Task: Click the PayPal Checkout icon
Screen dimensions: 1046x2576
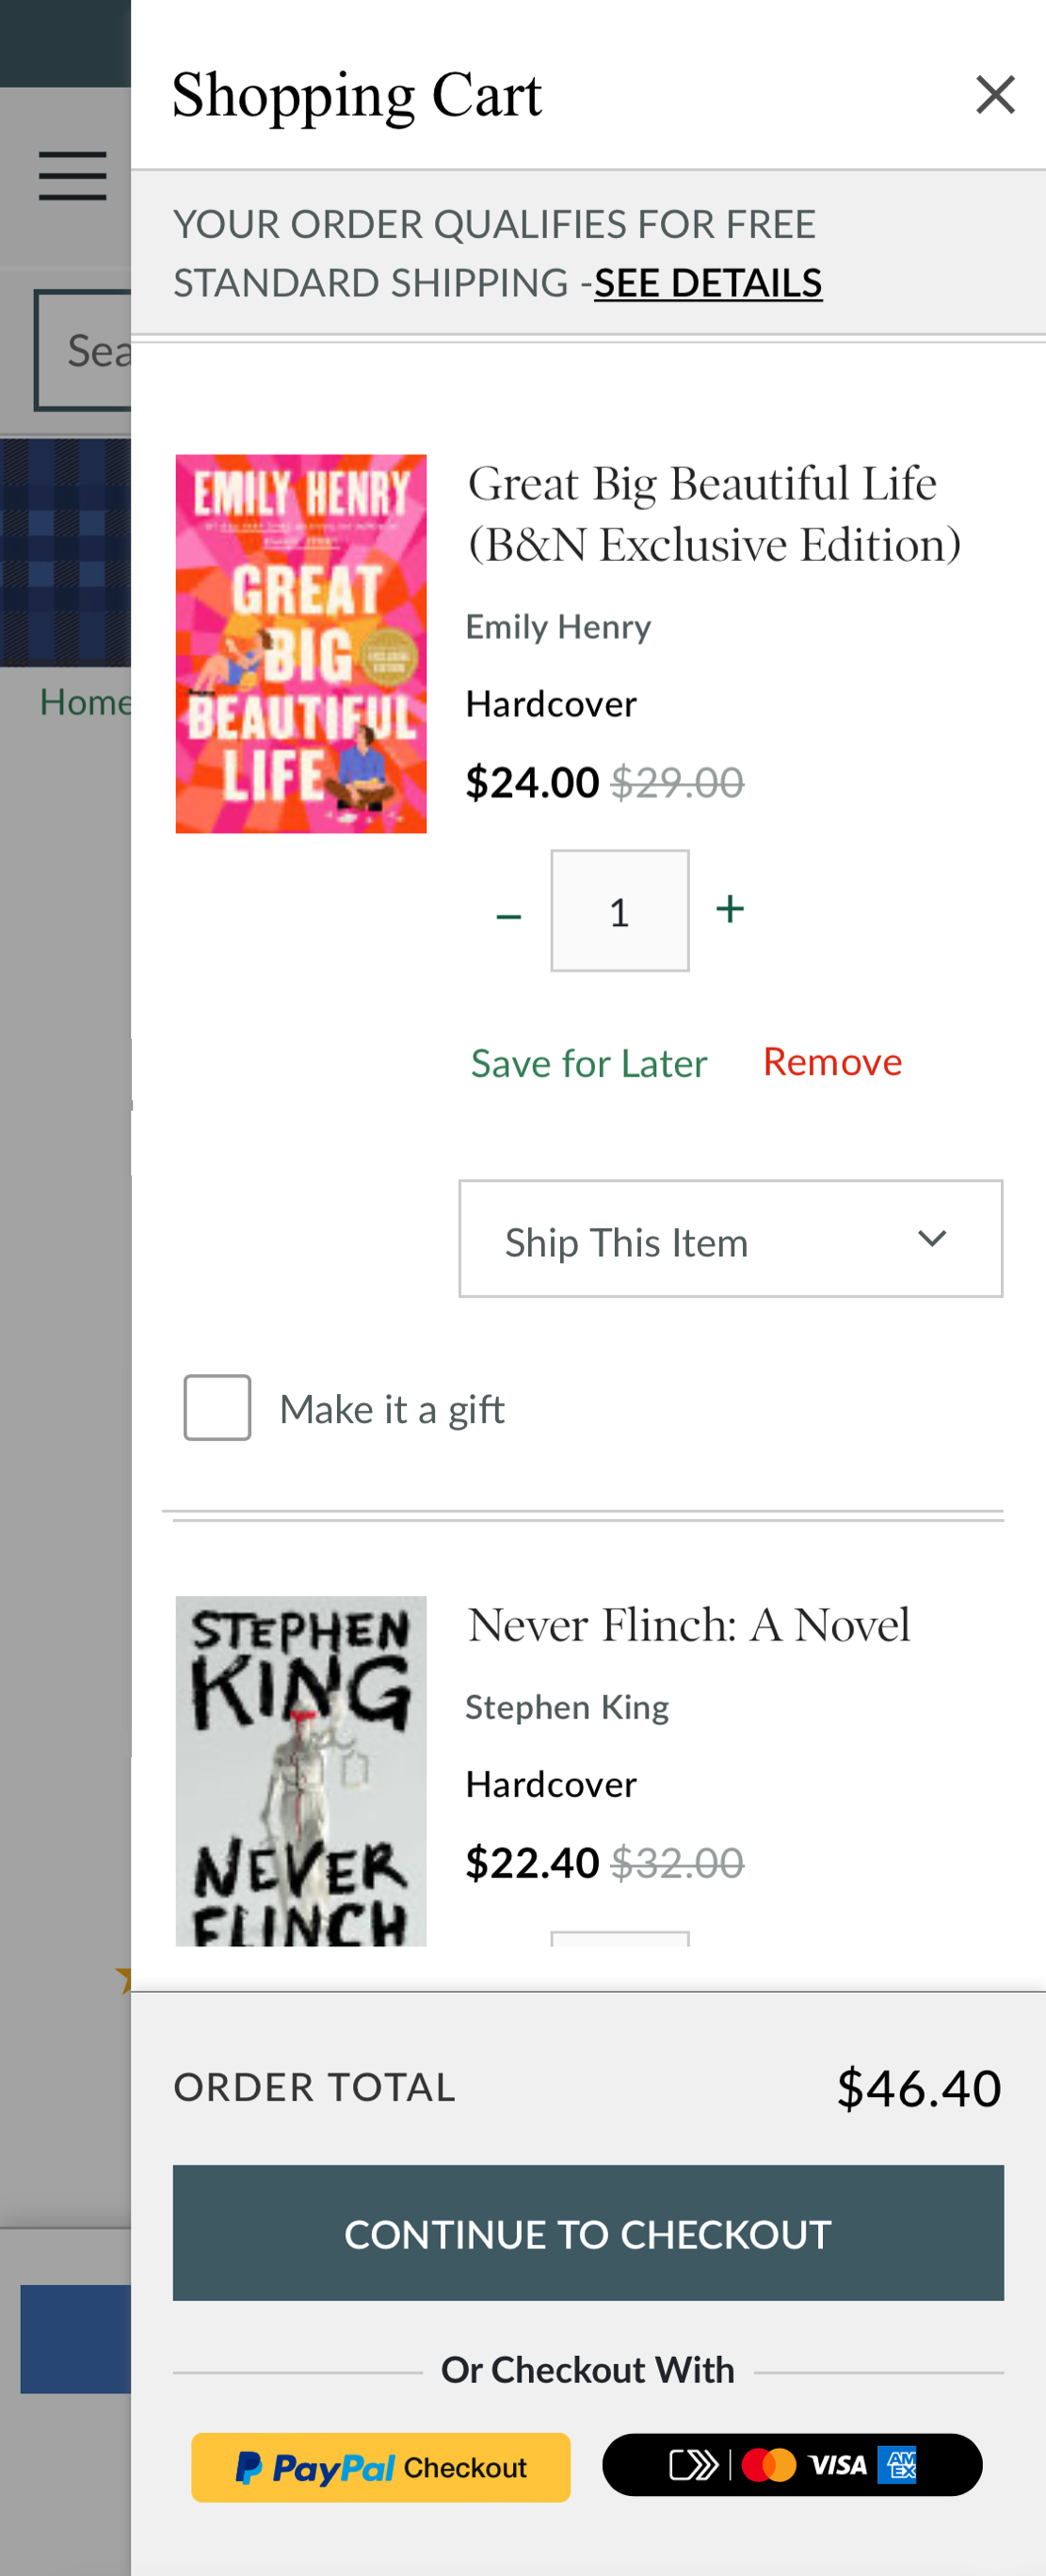Action: click(x=380, y=2466)
